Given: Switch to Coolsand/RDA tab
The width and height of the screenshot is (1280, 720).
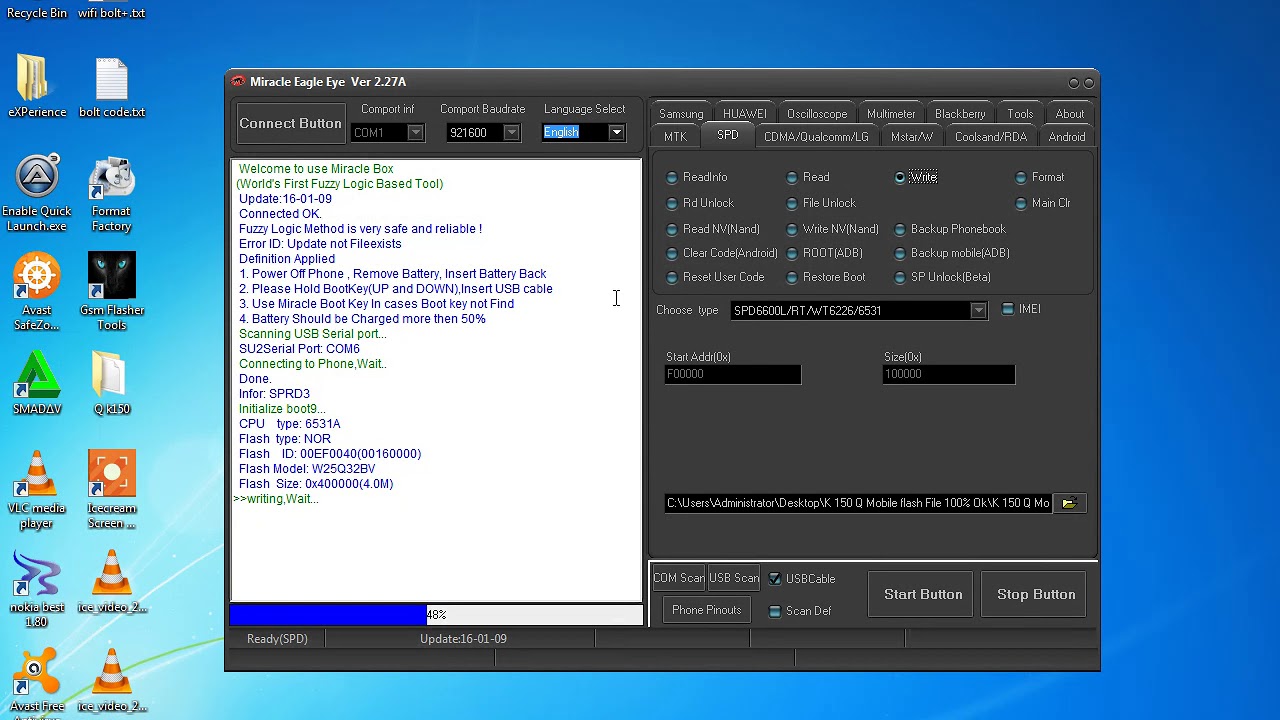Looking at the screenshot, I should (991, 137).
